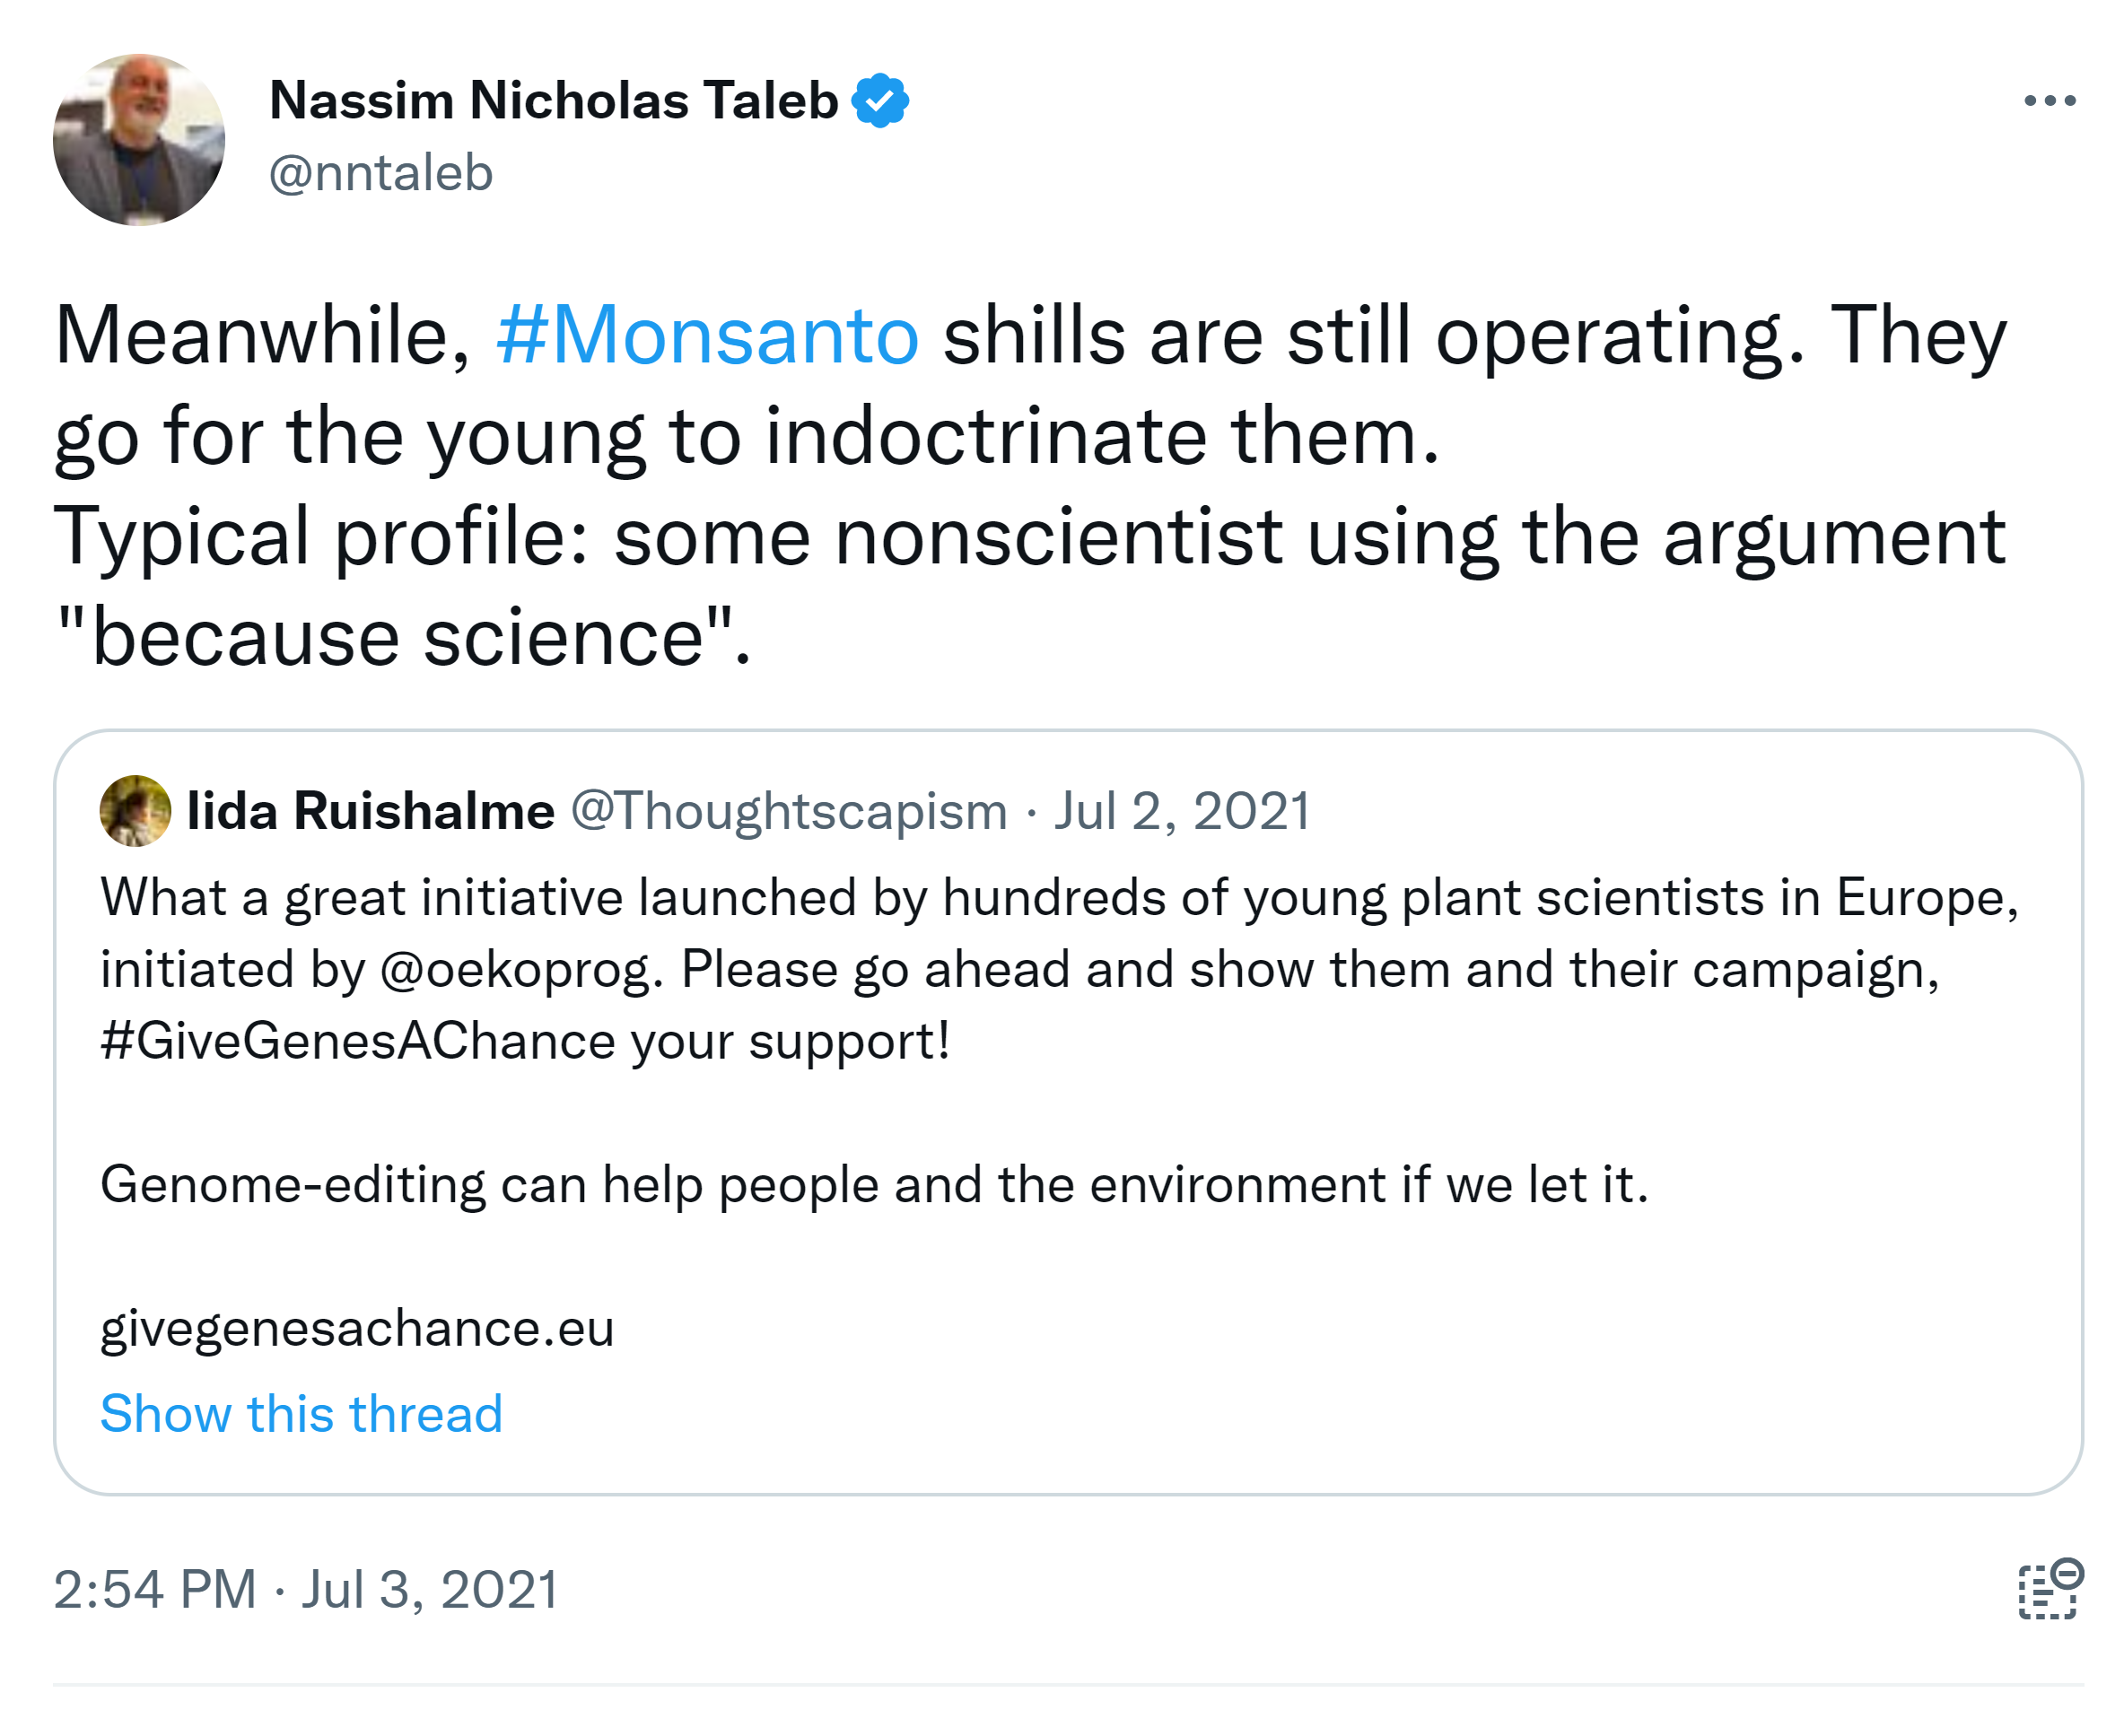Click the Iida Ruishalme author name
The width and height of the screenshot is (2124, 1736).
pyautogui.click(x=370, y=811)
